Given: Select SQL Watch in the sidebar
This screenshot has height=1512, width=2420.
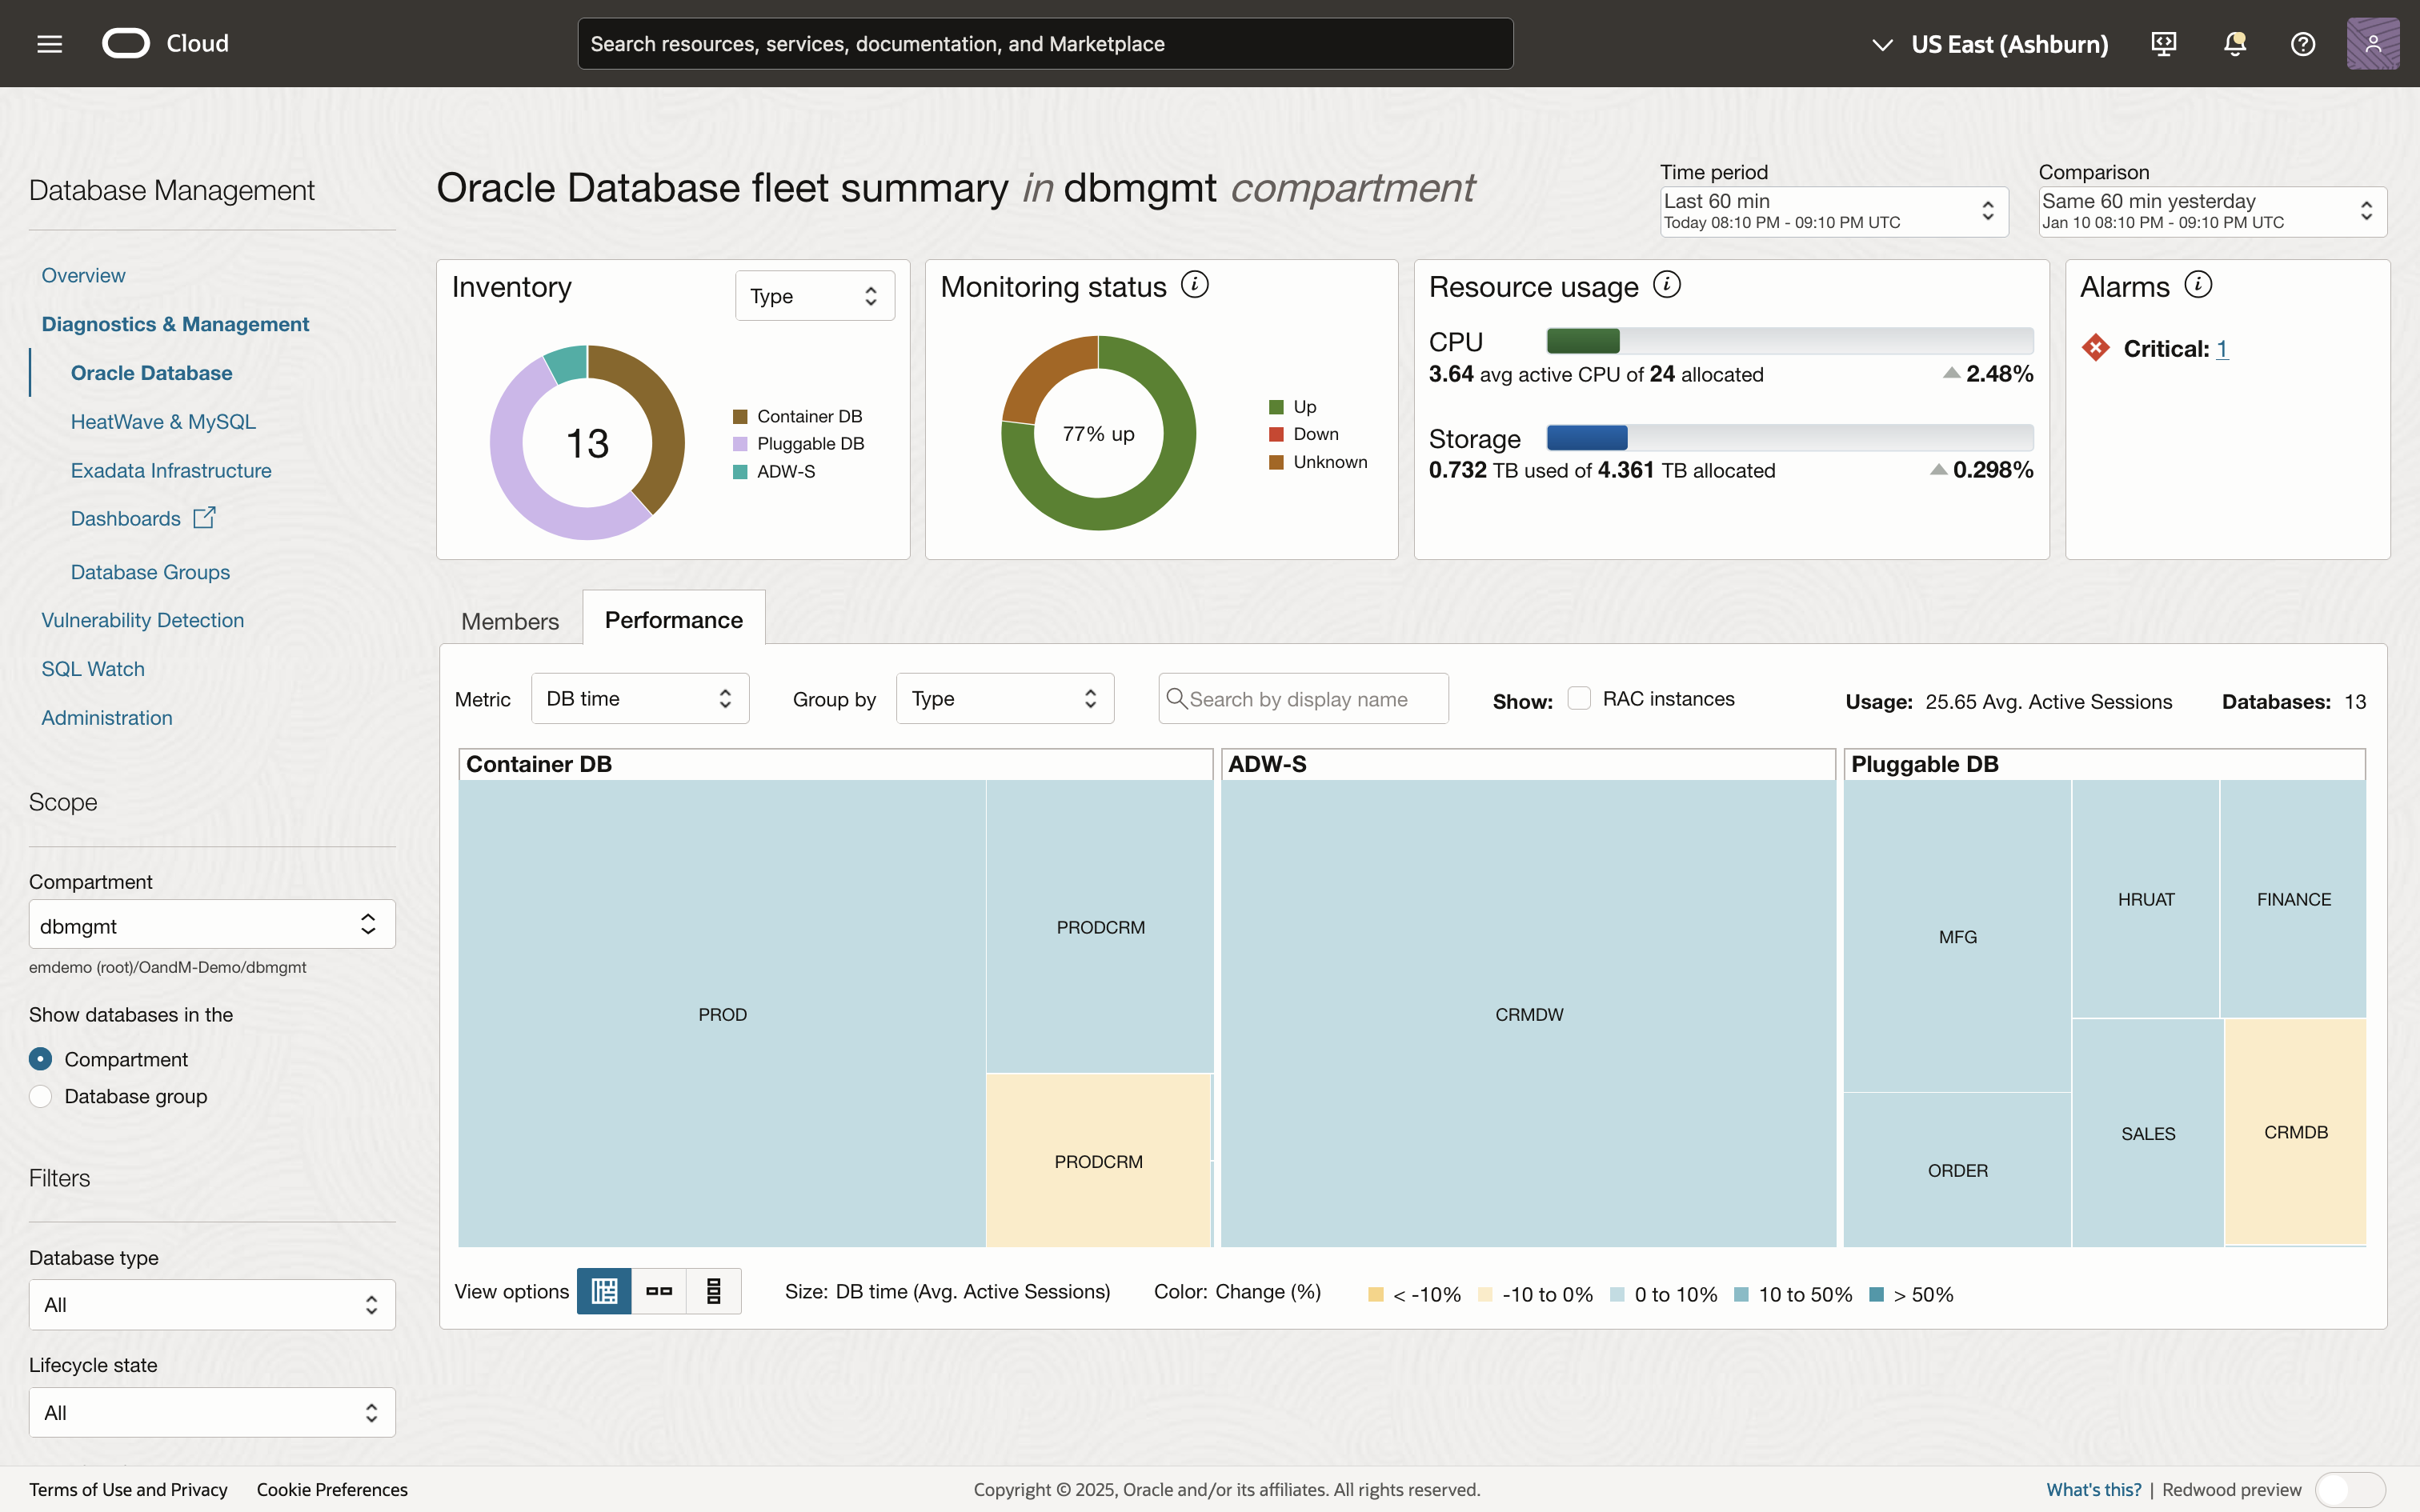Looking at the screenshot, I should pos(92,668).
